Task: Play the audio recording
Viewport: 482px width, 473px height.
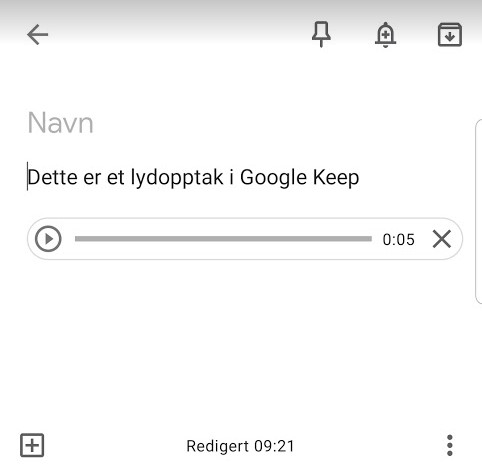Action: [x=48, y=239]
